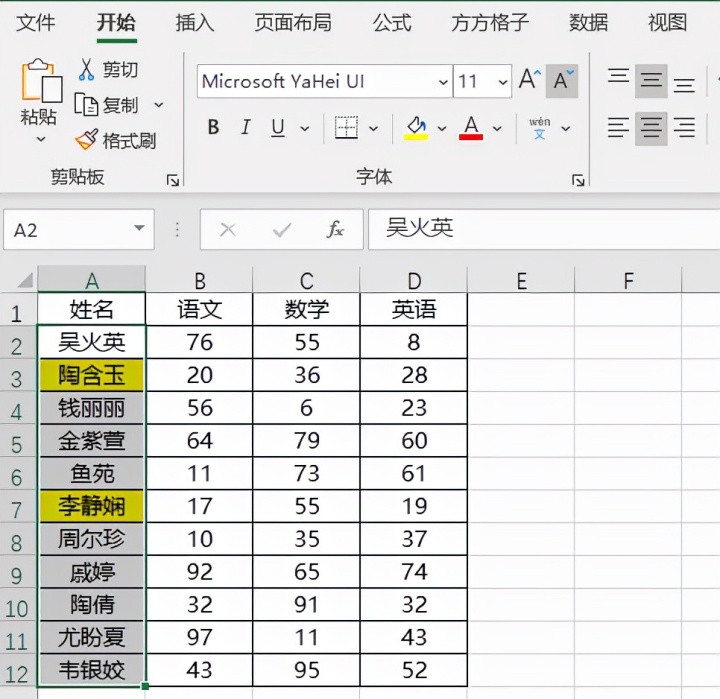Click the fill handle on selection

[x=145, y=686]
